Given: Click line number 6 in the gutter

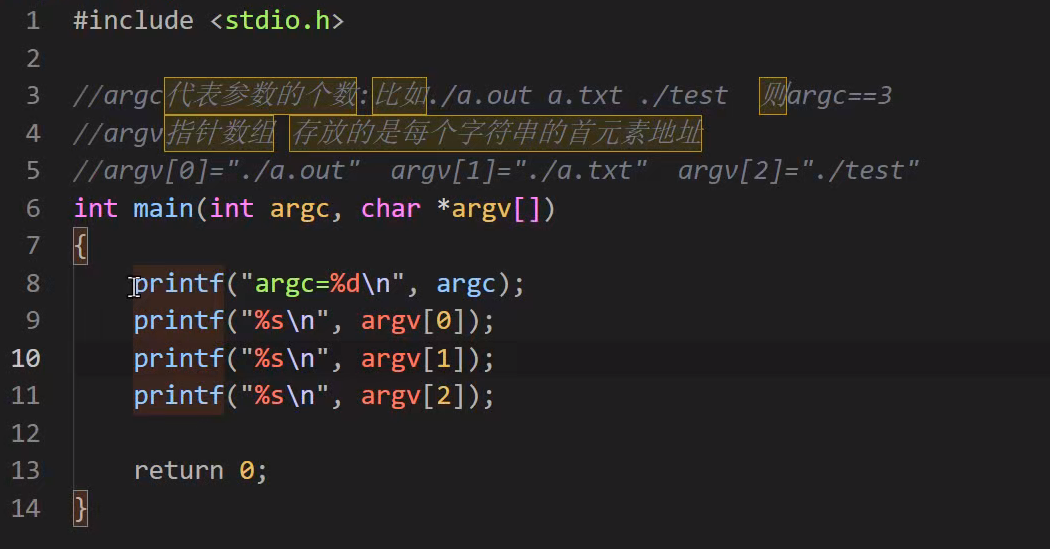Looking at the screenshot, I should coord(33,208).
